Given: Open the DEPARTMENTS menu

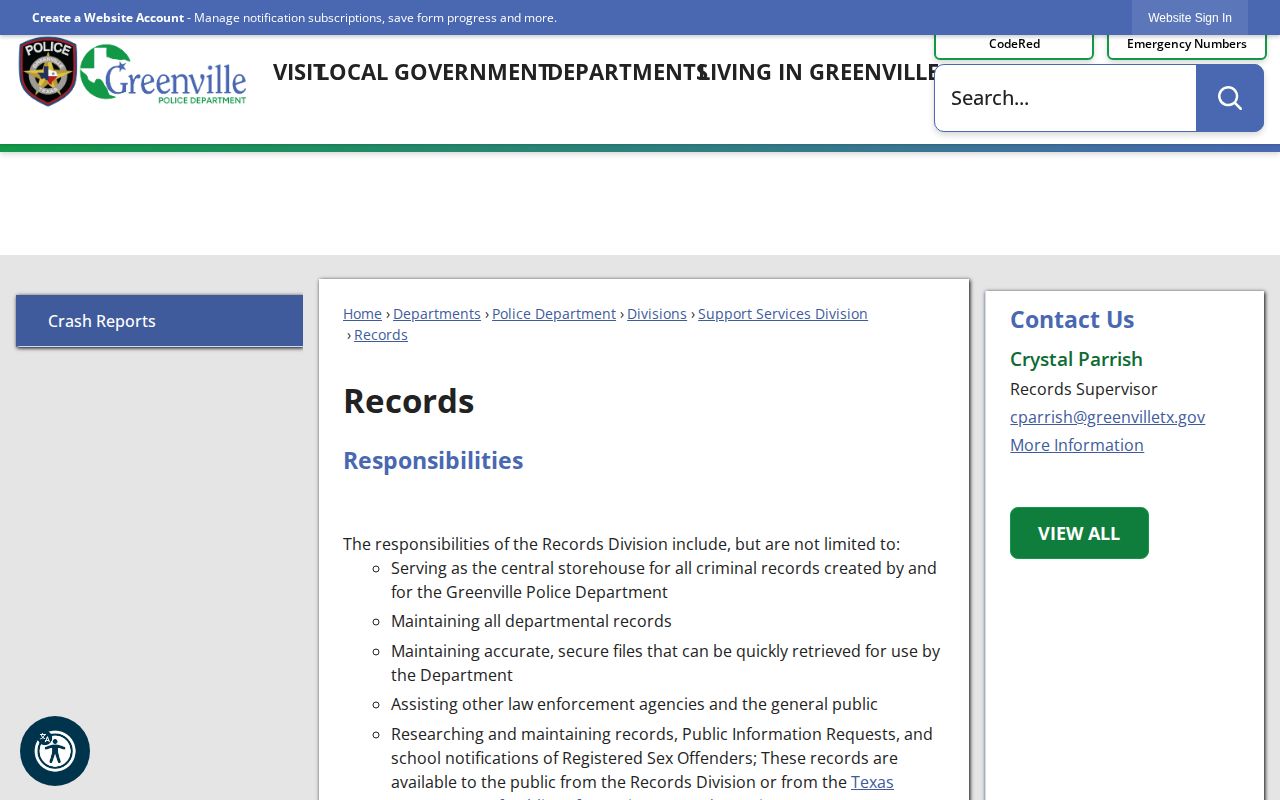Looking at the screenshot, I should (x=628, y=72).
